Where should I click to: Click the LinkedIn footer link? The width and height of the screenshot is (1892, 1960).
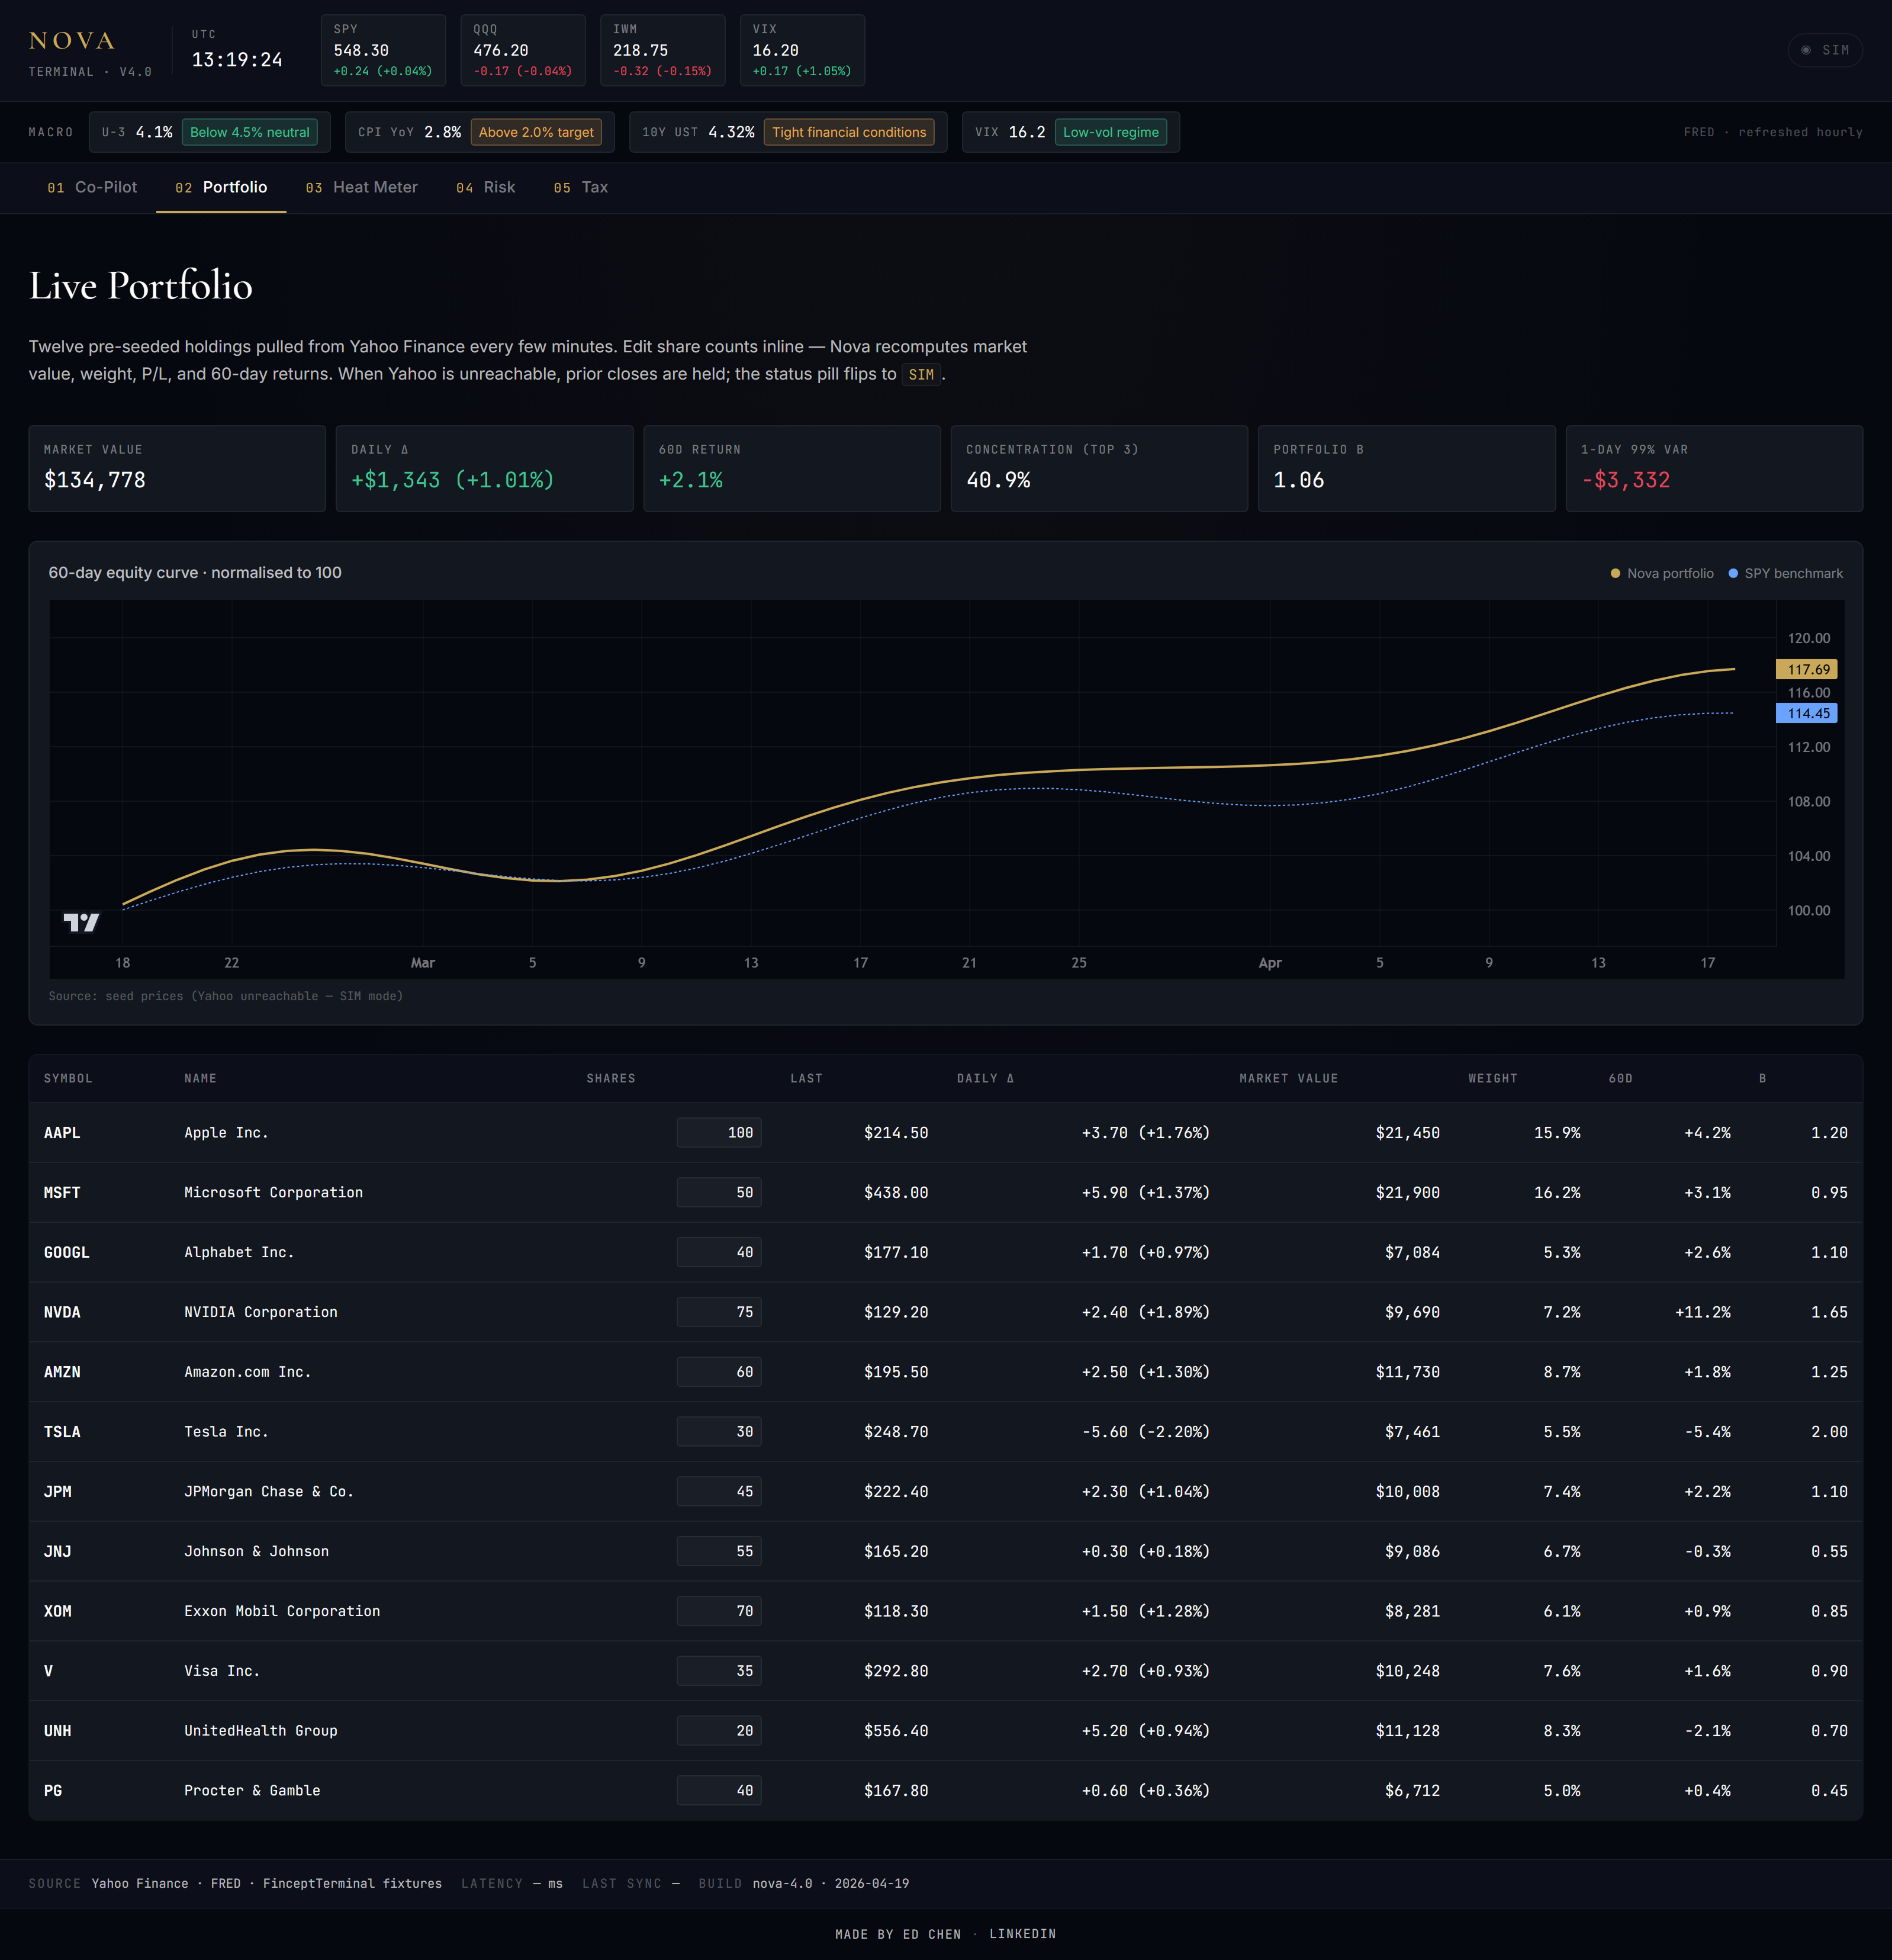[x=1022, y=1934]
